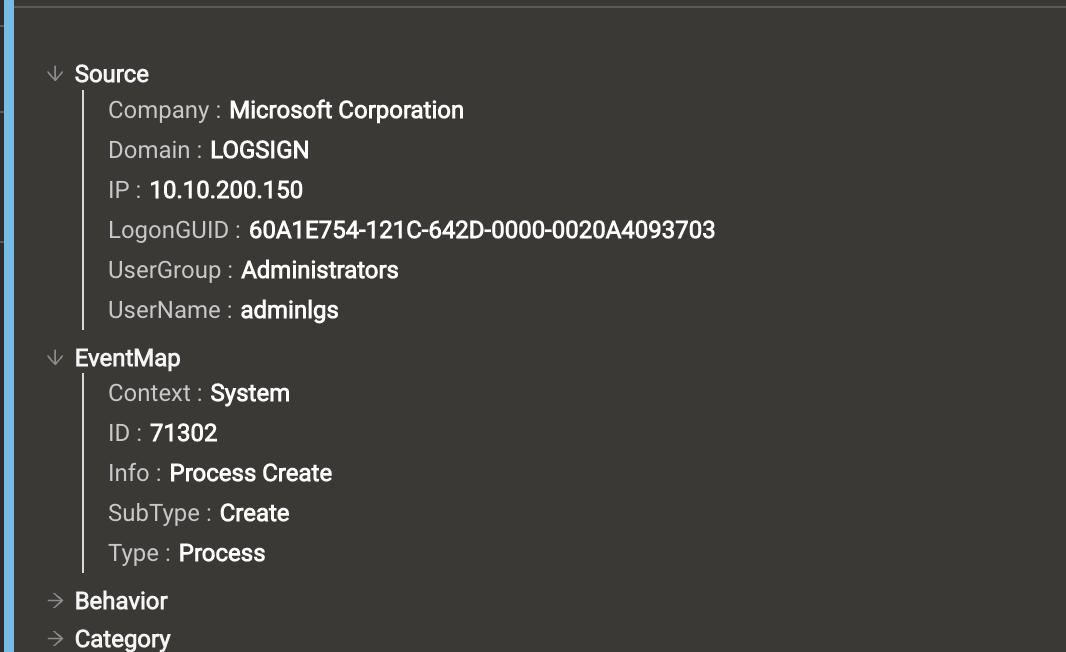
Task: Click the SubType field label
Action: [154, 513]
